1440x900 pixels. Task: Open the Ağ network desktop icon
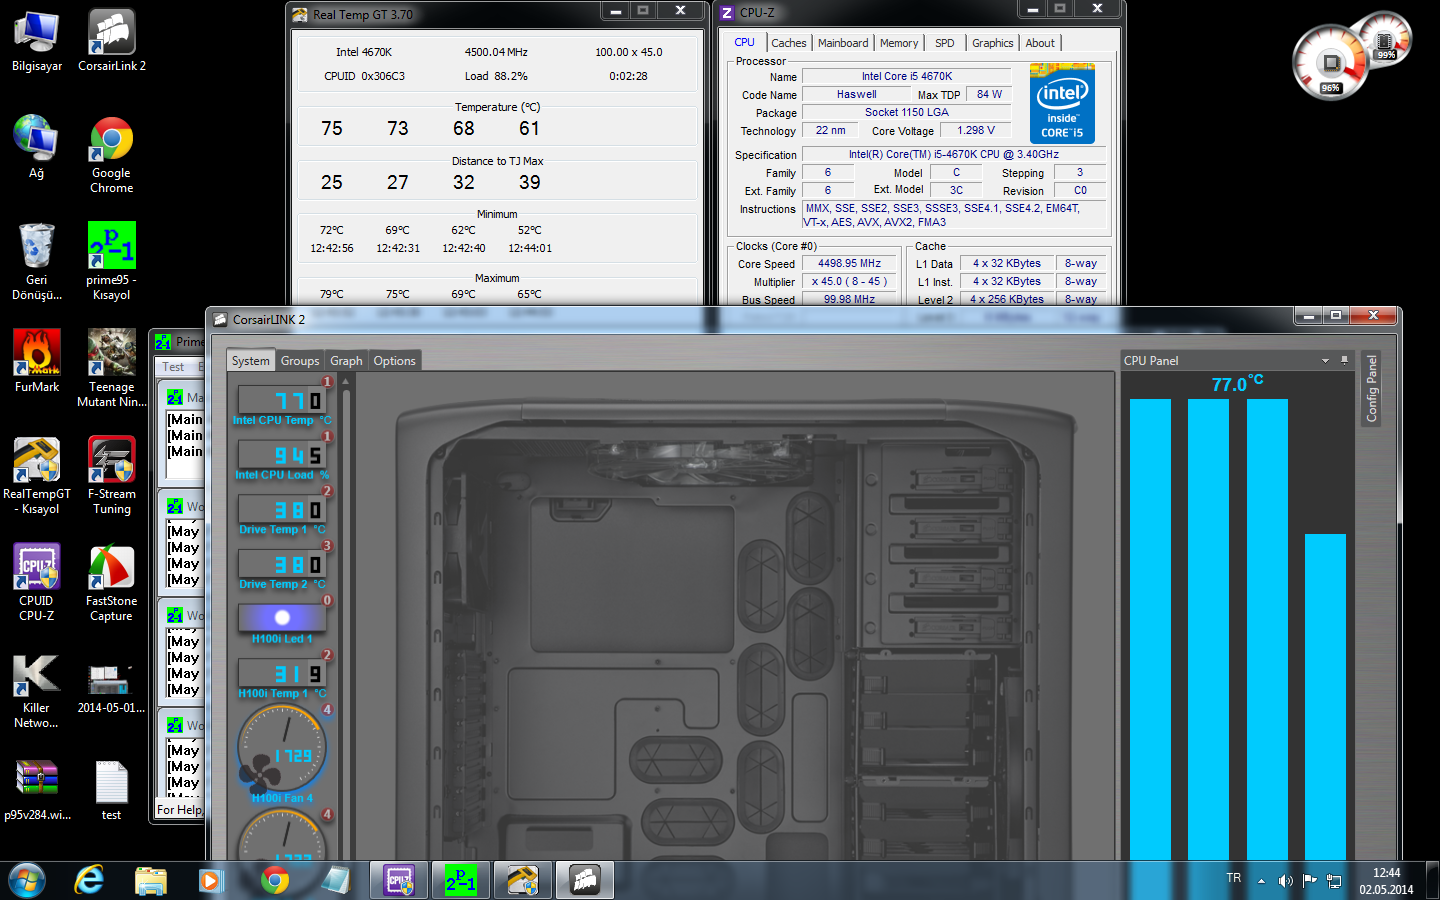pos(37,147)
